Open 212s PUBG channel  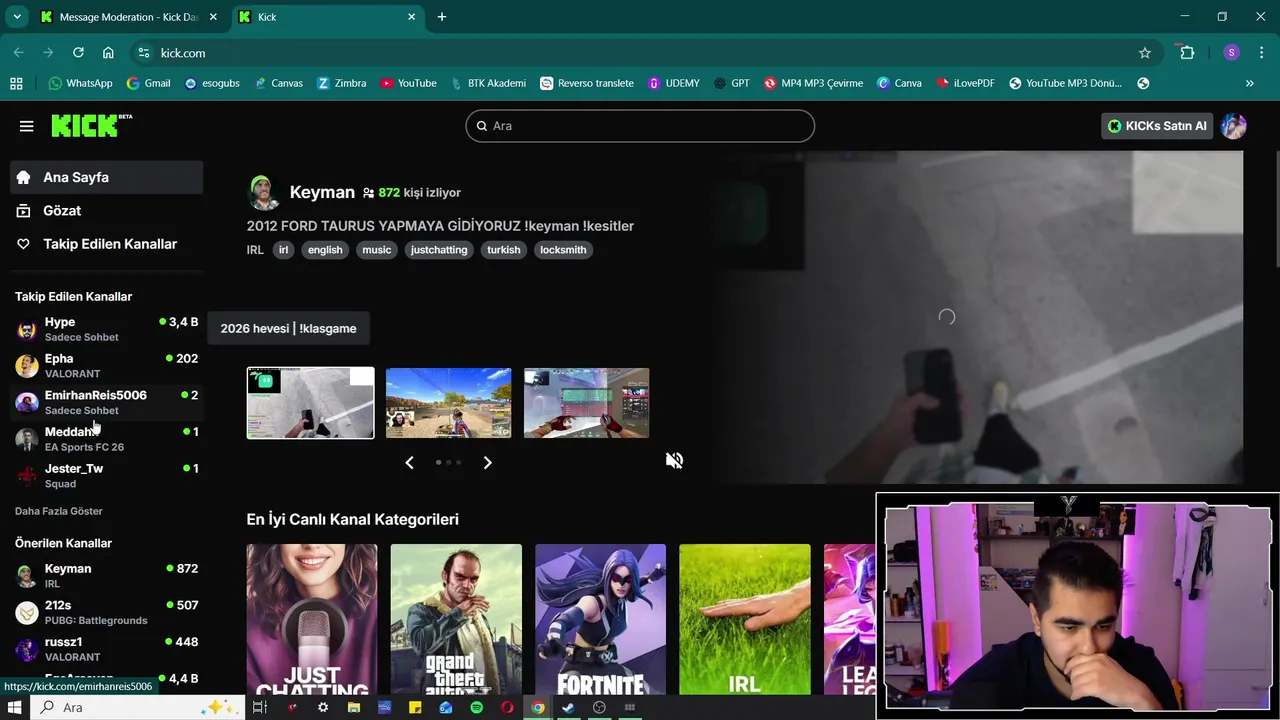107,612
